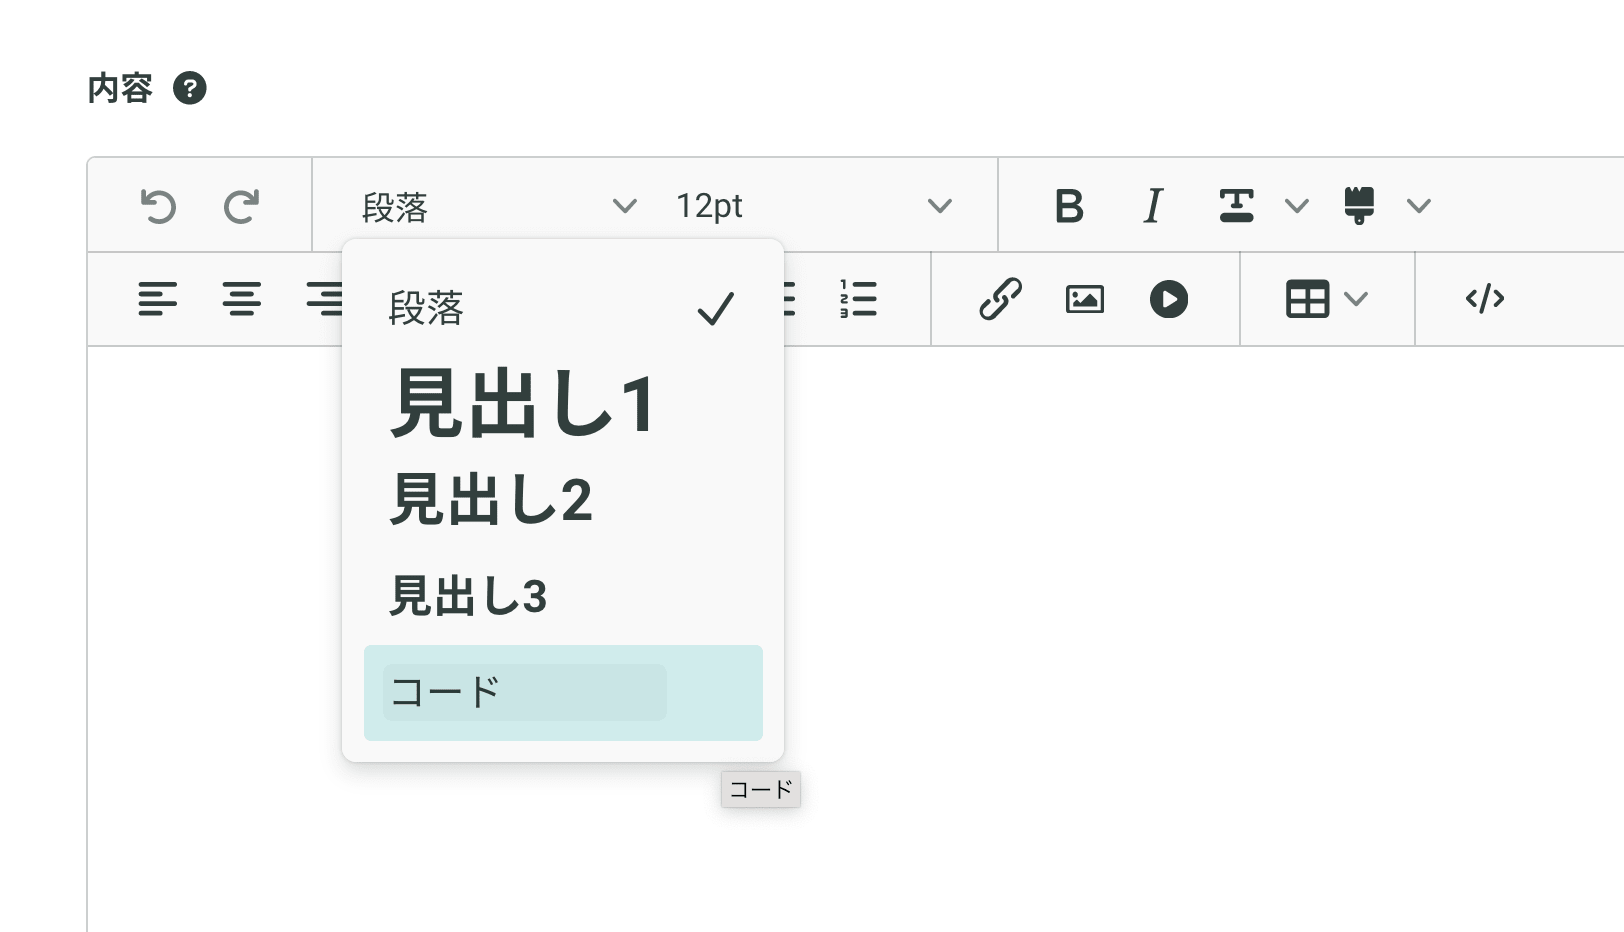This screenshot has height=932, width=1624.
Task: Insert a media video
Action: [1169, 299]
